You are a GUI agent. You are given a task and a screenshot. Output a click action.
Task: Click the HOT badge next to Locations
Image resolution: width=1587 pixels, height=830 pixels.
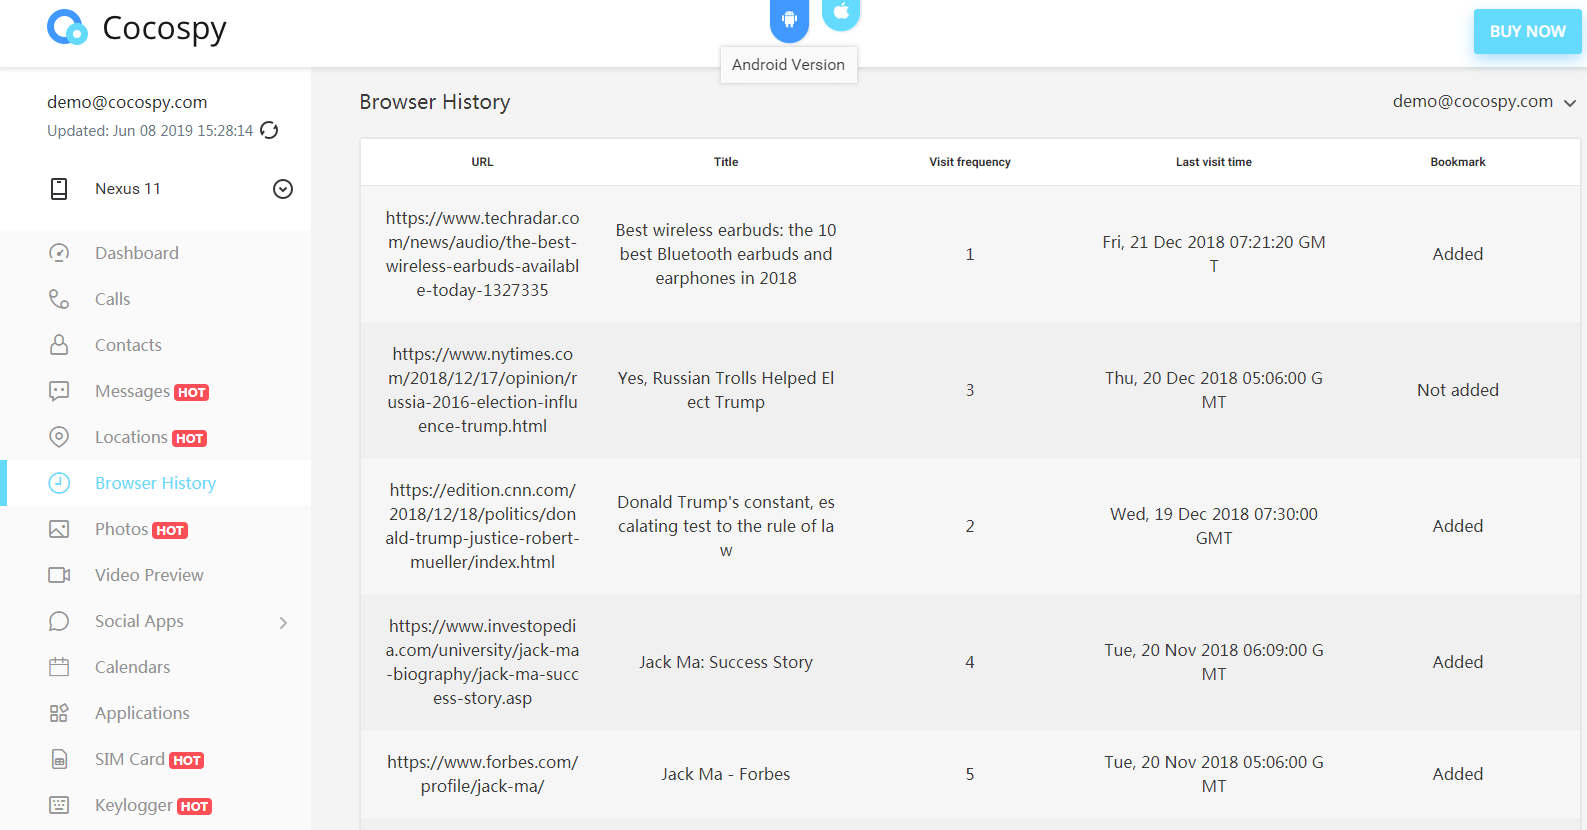click(189, 439)
